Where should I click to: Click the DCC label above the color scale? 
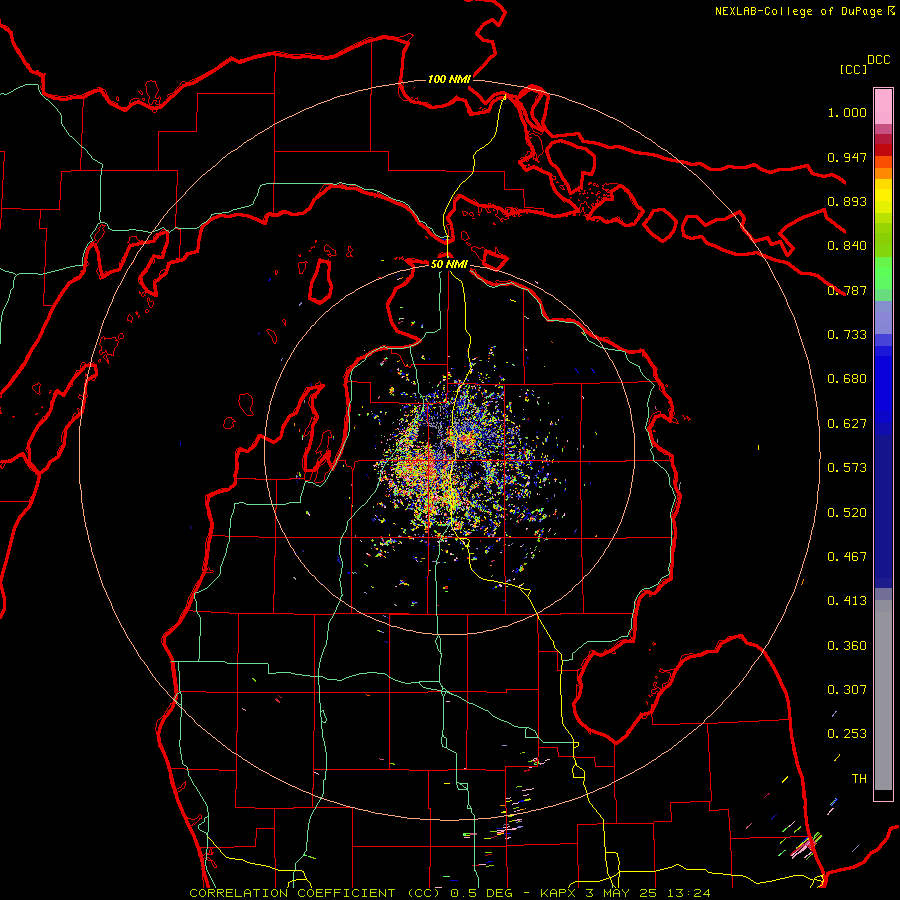coord(878,60)
